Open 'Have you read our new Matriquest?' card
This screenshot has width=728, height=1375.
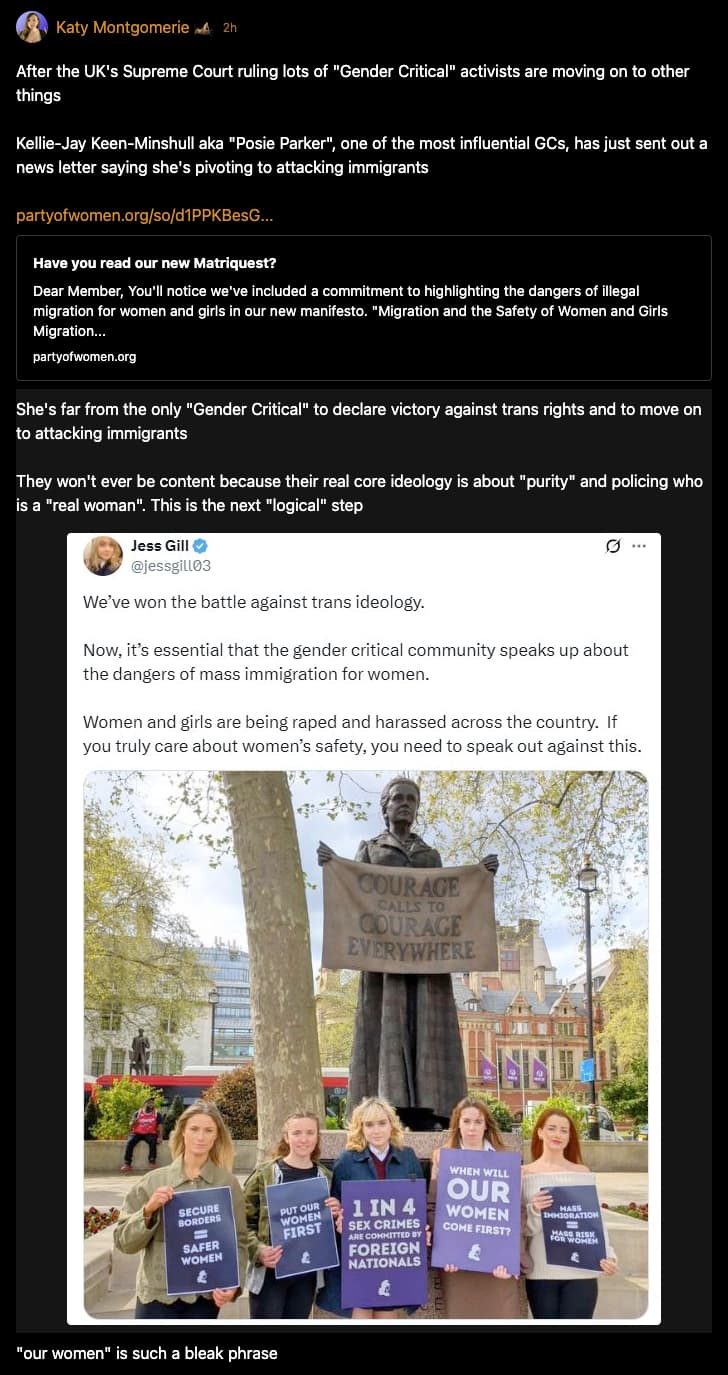pyautogui.click(x=364, y=308)
